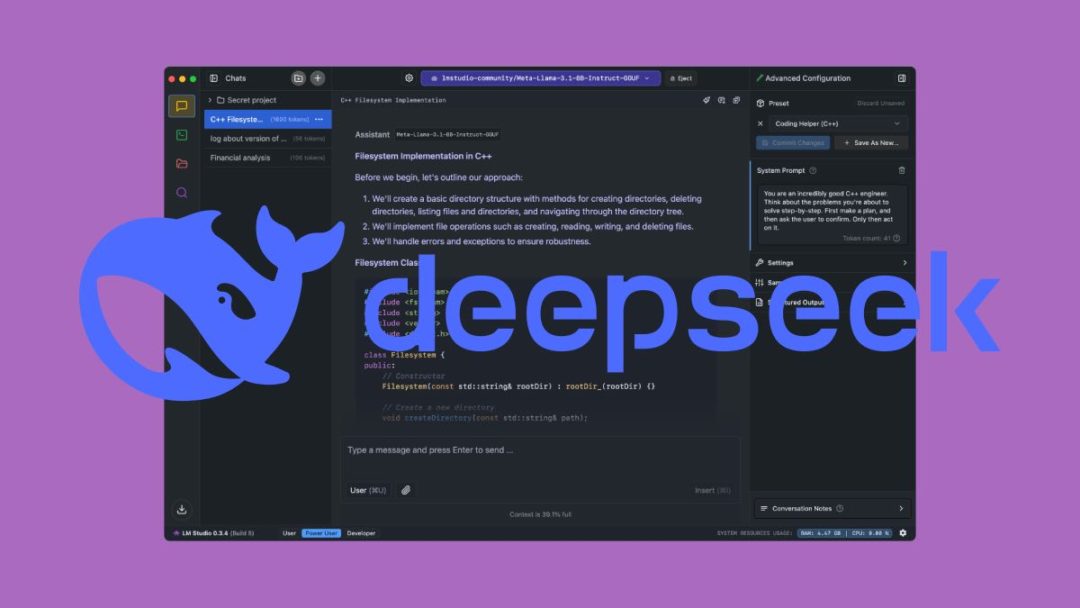Expand the Secret project folder

pos(210,99)
